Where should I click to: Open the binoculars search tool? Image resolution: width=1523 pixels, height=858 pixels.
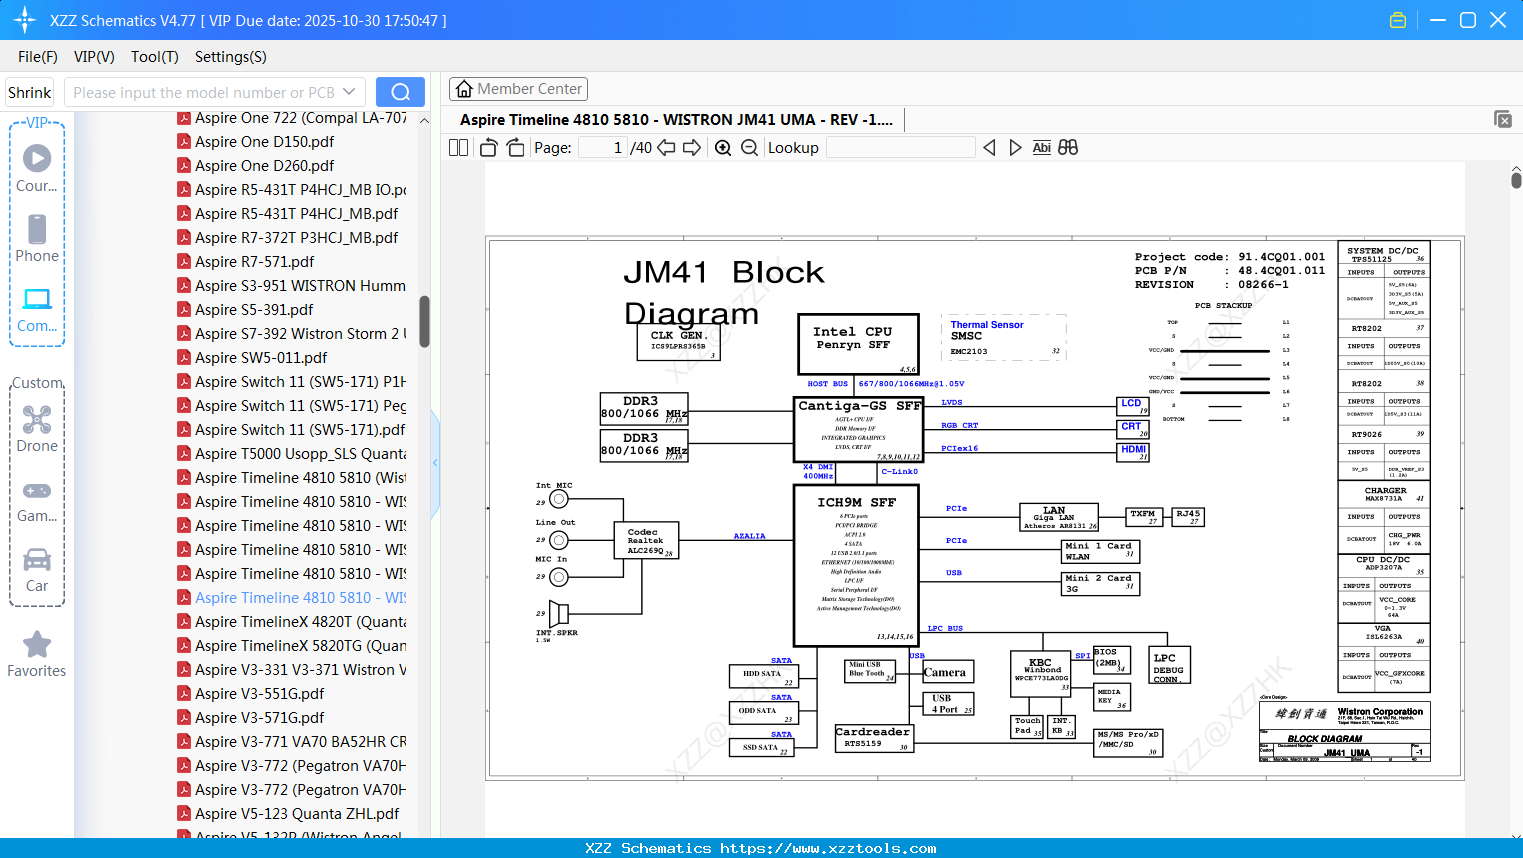(1068, 148)
